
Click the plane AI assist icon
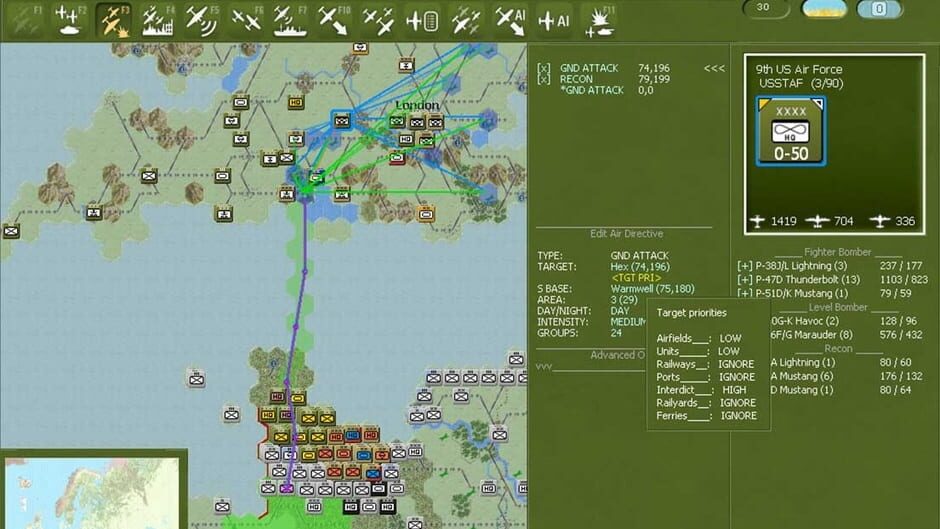554,21
